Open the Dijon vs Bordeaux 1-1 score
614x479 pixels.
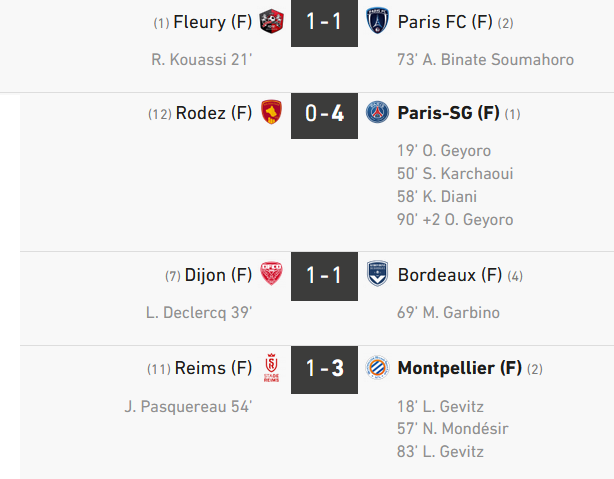click(324, 274)
